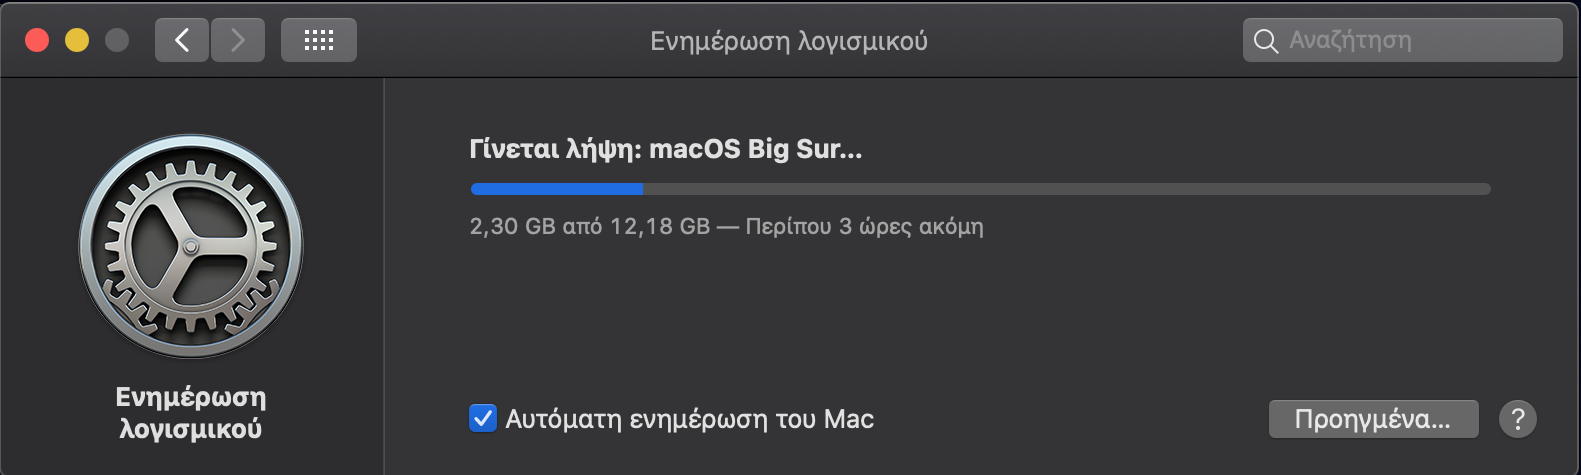Click the Ενημέρωση λογισμικού label under gear icon
Viewport: 1581px width, 475px height.
pyautogui.click(x=191, y=413)
